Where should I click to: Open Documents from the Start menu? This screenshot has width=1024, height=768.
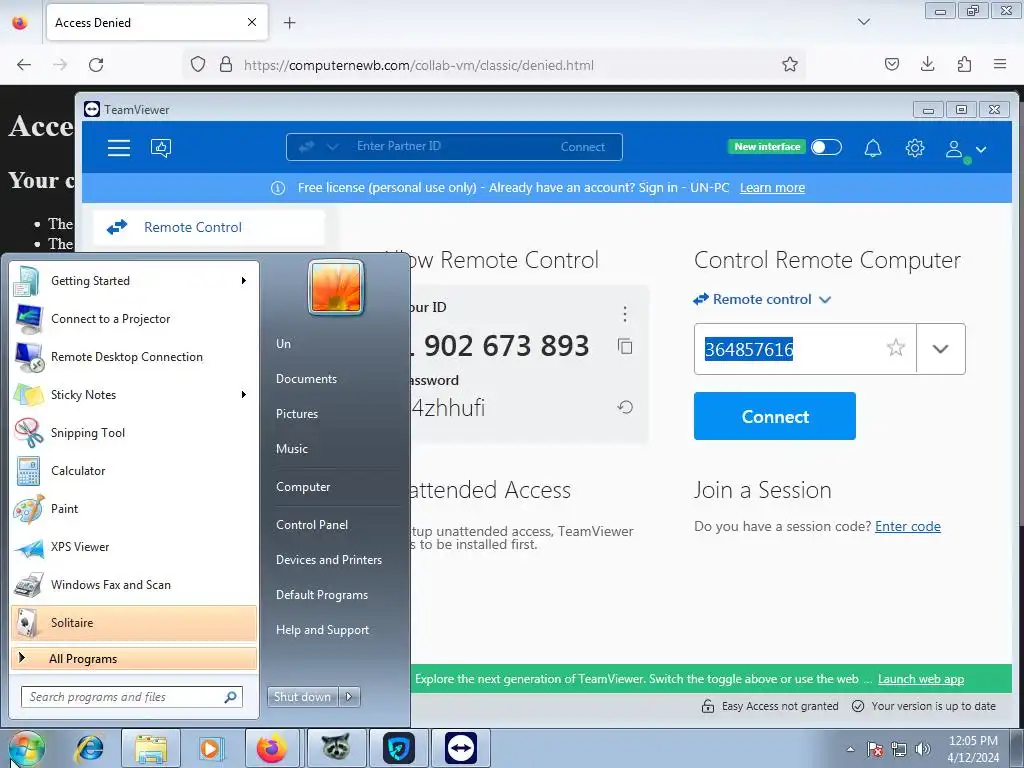tap(306, 379)
